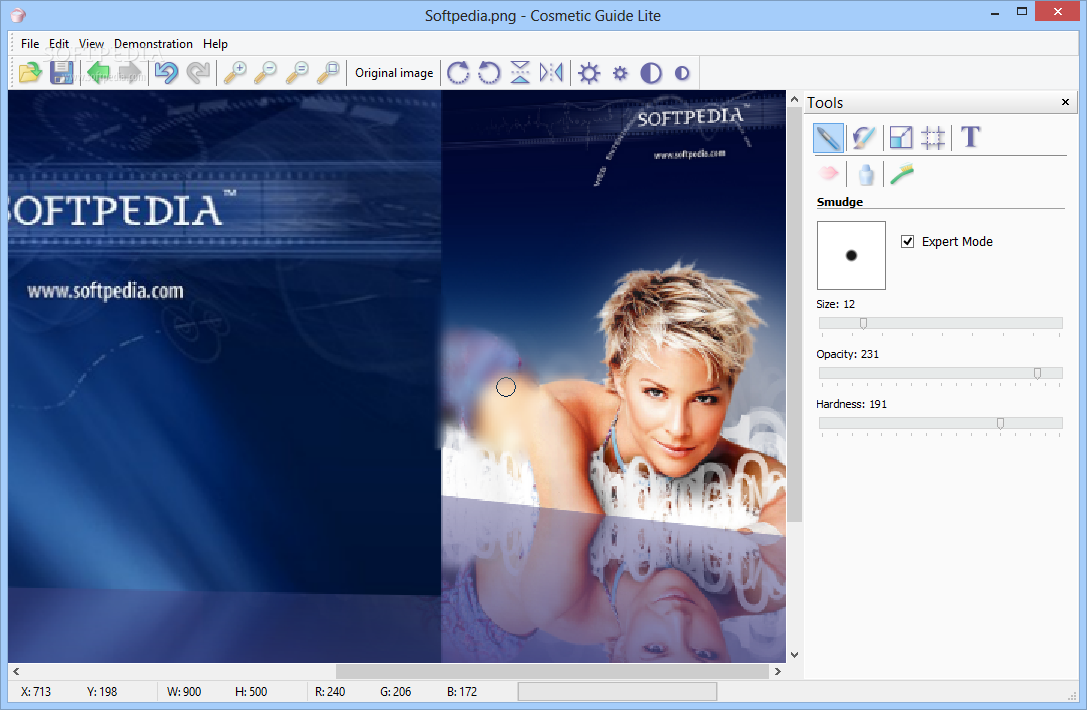Click the vertical scrollbar down arrow
Image resolution: width=1087 pixels, height=710 pixels.
[794, 655]
